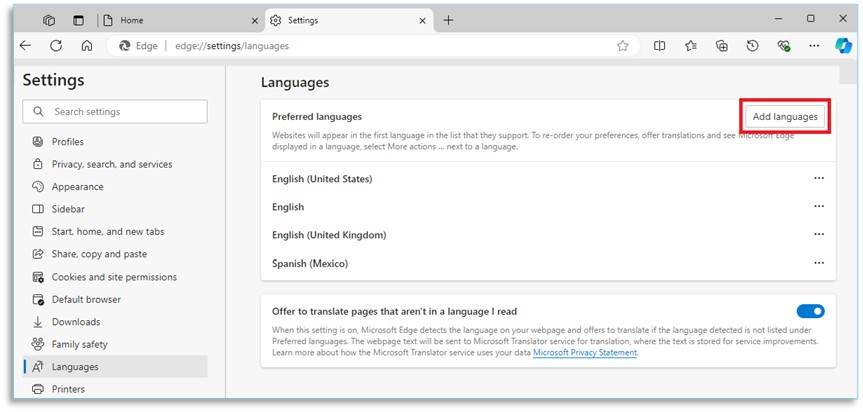Open a new tab with plus icon
863x412 pixels.
[x=449, y=20]
